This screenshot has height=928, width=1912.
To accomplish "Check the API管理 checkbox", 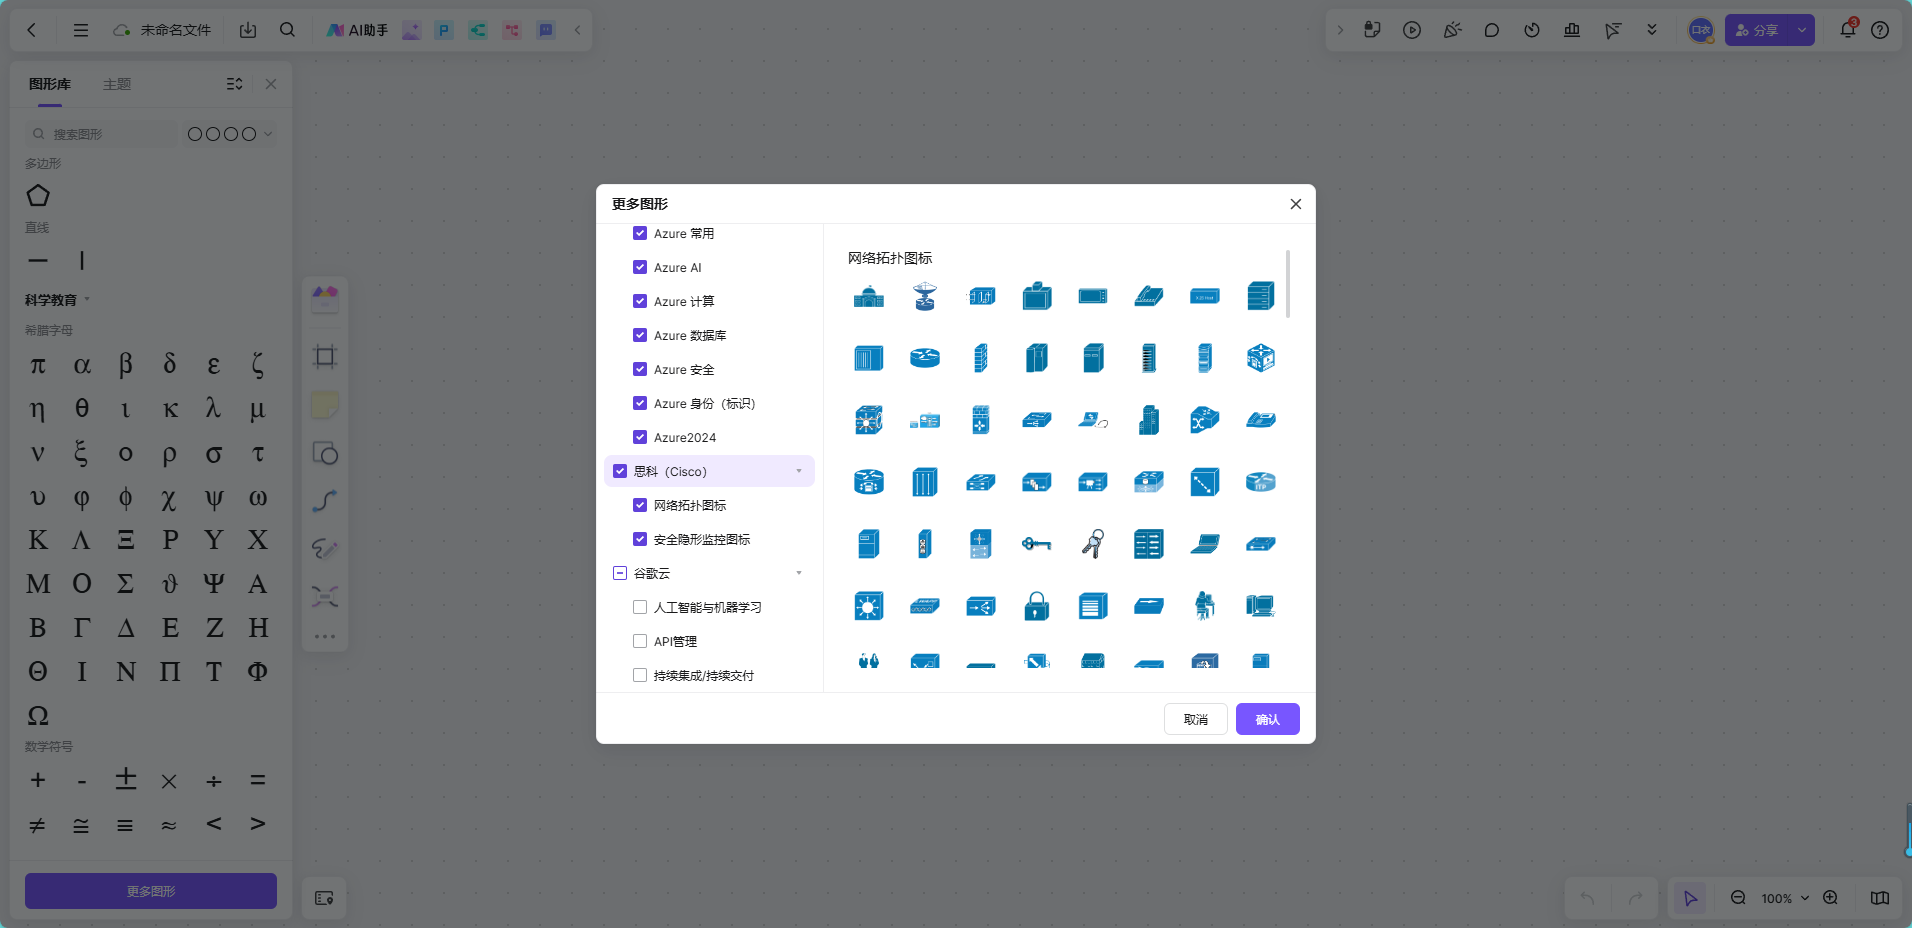I will [x=640, y=641].
